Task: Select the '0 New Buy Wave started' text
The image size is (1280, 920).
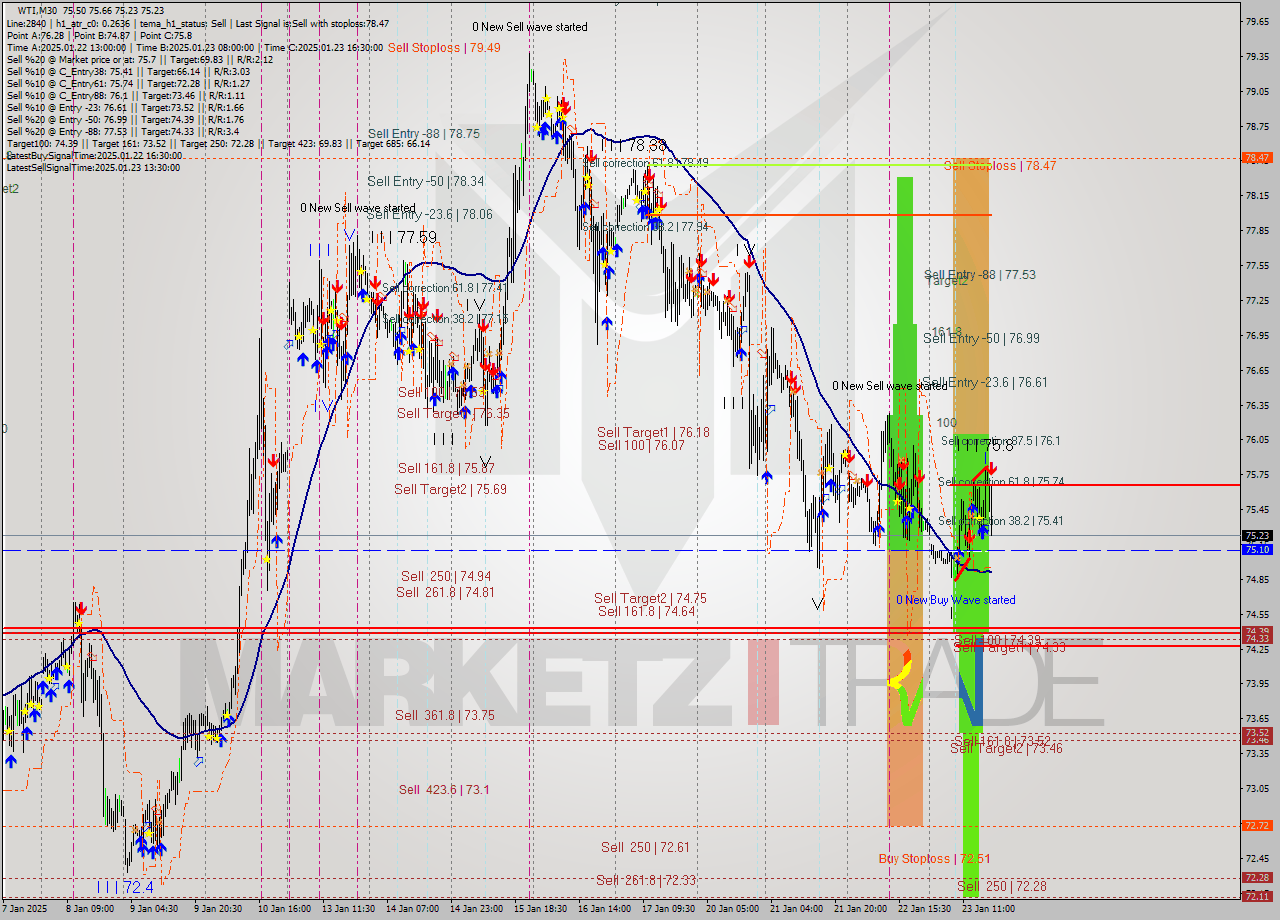Action: tap(955, 600)
